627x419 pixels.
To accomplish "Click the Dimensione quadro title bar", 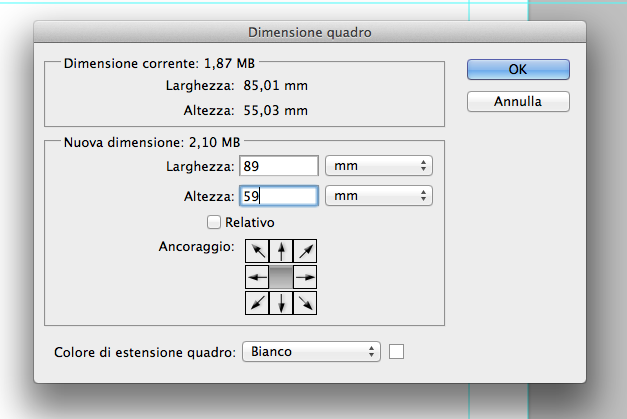I will (310, 33).
